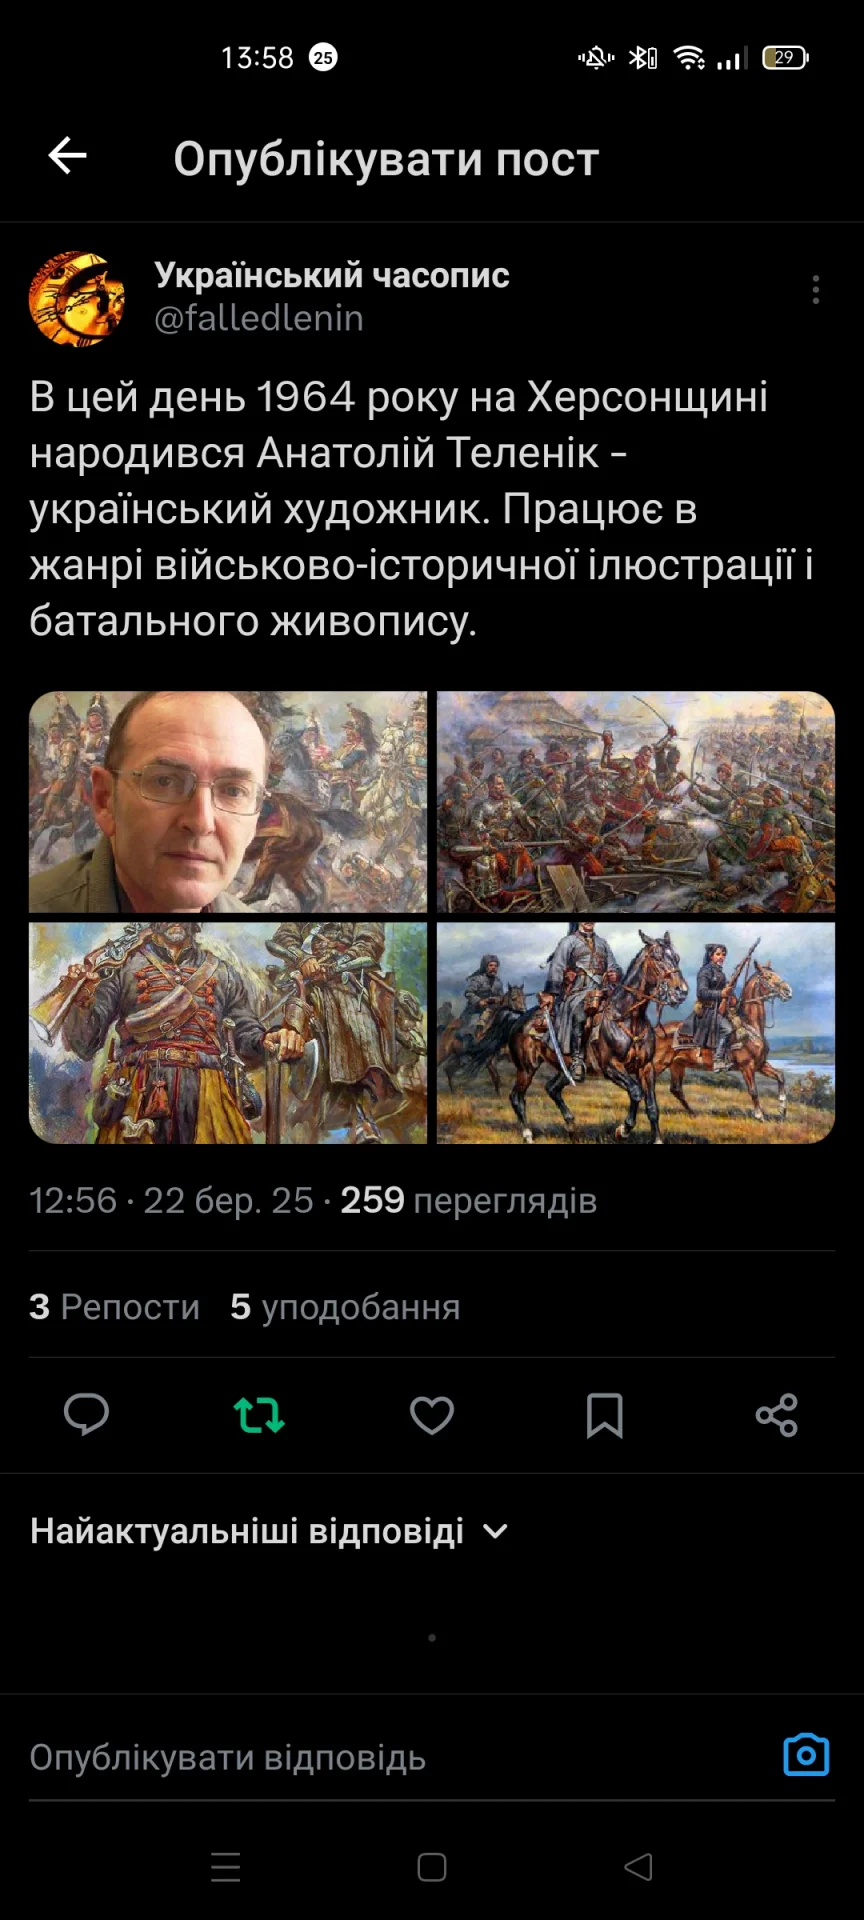
Task: Open the battle scene painting thumbnail
Action: 636,802
